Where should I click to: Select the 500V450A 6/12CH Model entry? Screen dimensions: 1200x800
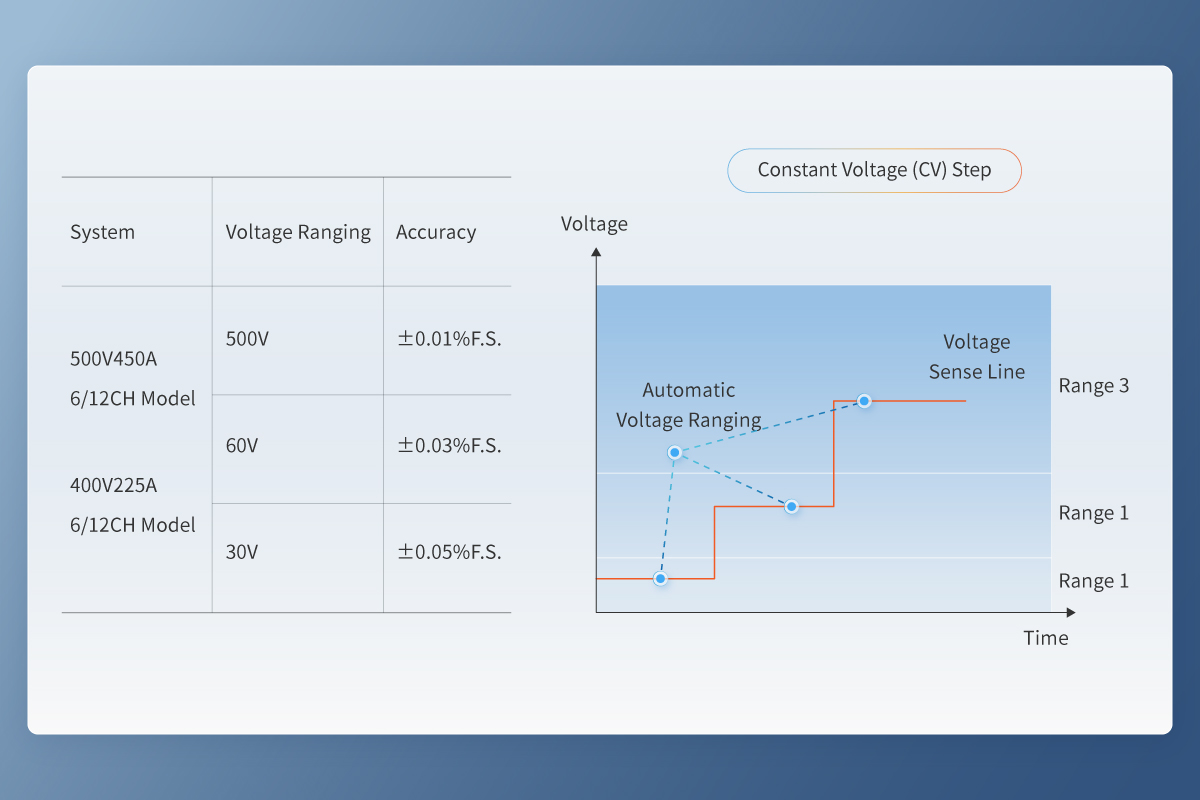coord(132,378)
